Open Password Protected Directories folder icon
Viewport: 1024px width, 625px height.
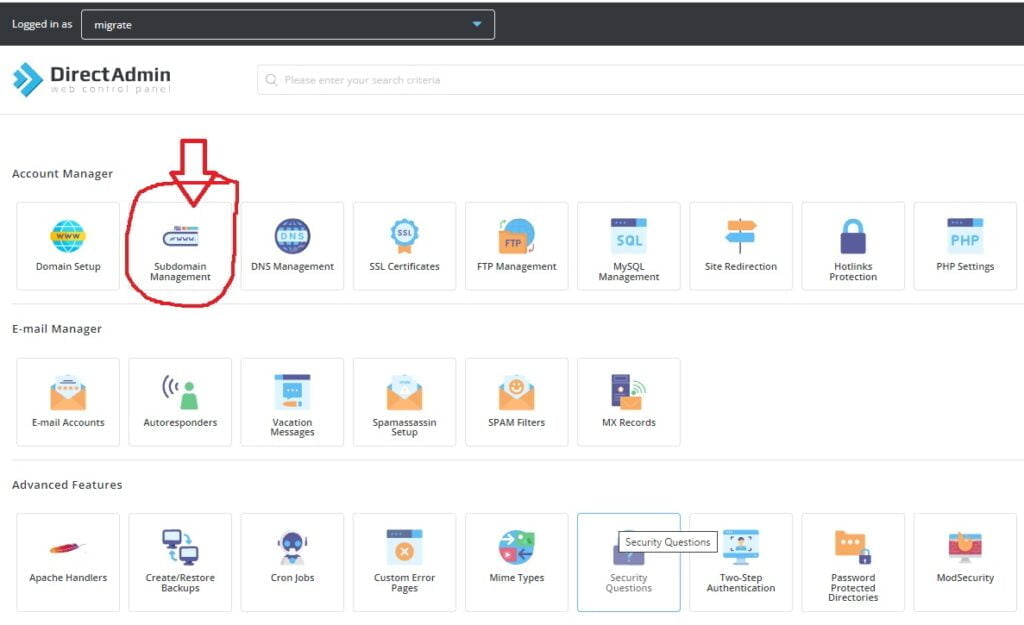(853, 547)
